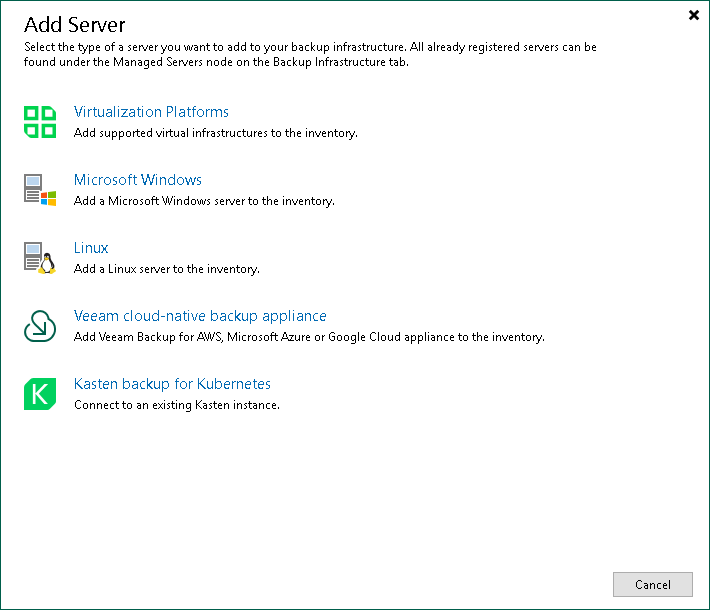
Task: Click the Linux penguin server icon
Action: coord(40,258)
